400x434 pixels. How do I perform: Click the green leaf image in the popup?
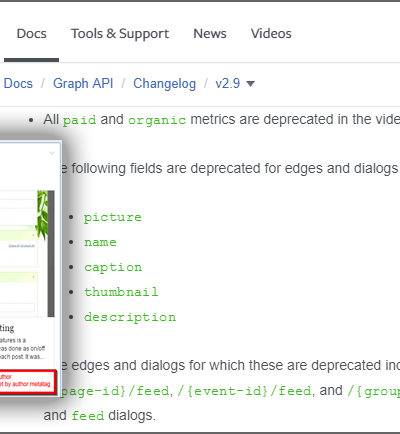pyautogui.click(x=42, y=213)
